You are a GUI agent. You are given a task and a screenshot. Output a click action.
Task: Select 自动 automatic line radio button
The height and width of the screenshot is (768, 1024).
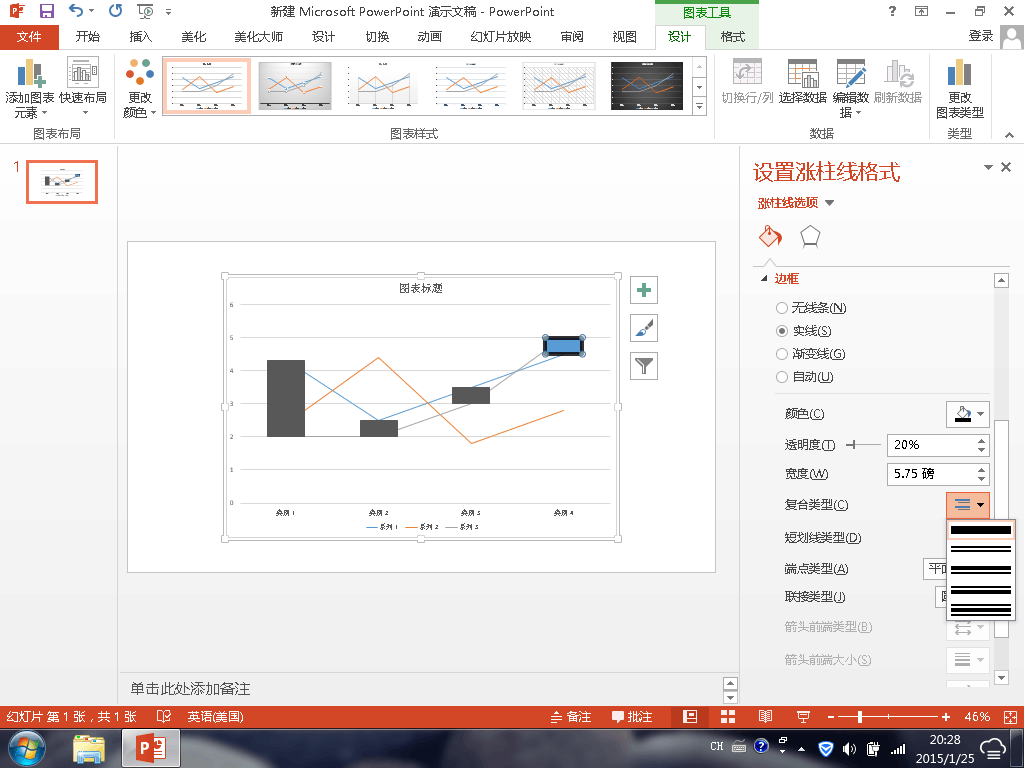[781, 377]
